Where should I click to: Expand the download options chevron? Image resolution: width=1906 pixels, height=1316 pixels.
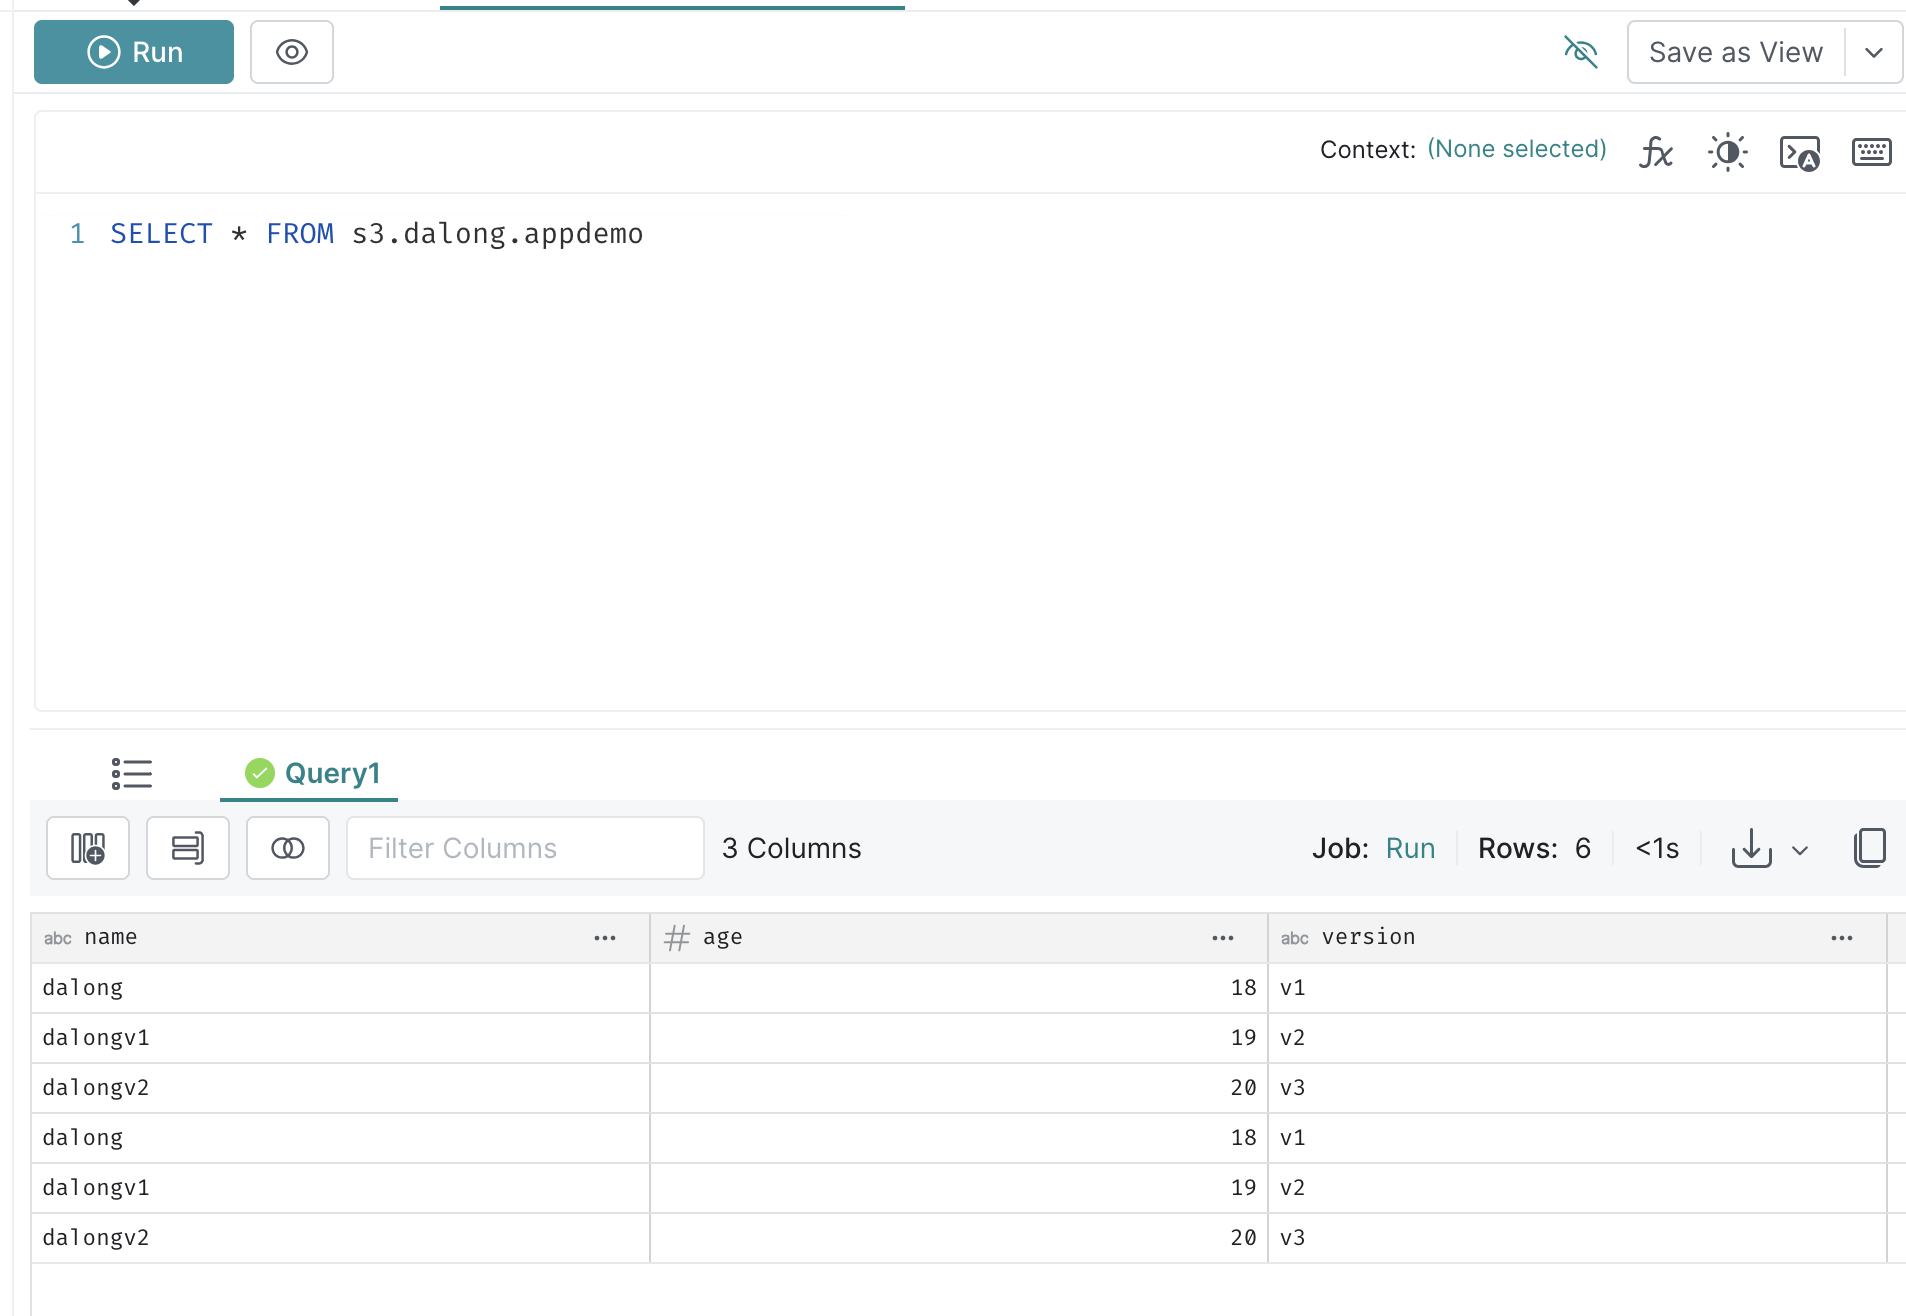[1800, 850]
